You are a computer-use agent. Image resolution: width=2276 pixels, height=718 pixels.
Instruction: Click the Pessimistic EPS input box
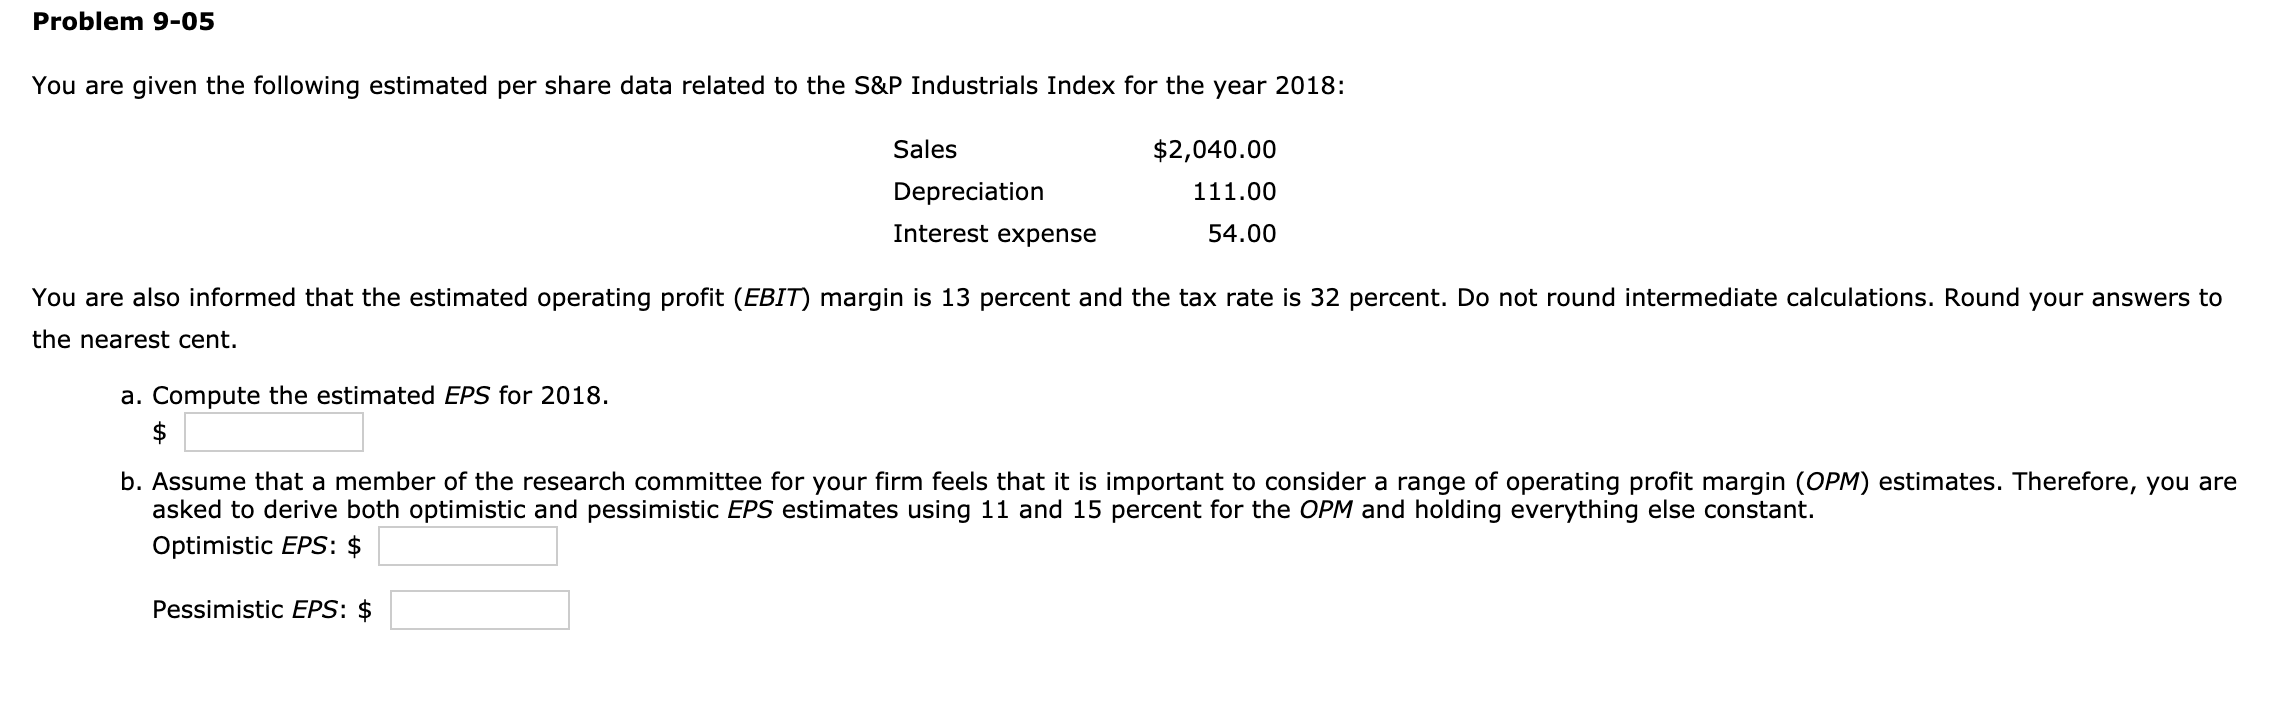(480, 610)
